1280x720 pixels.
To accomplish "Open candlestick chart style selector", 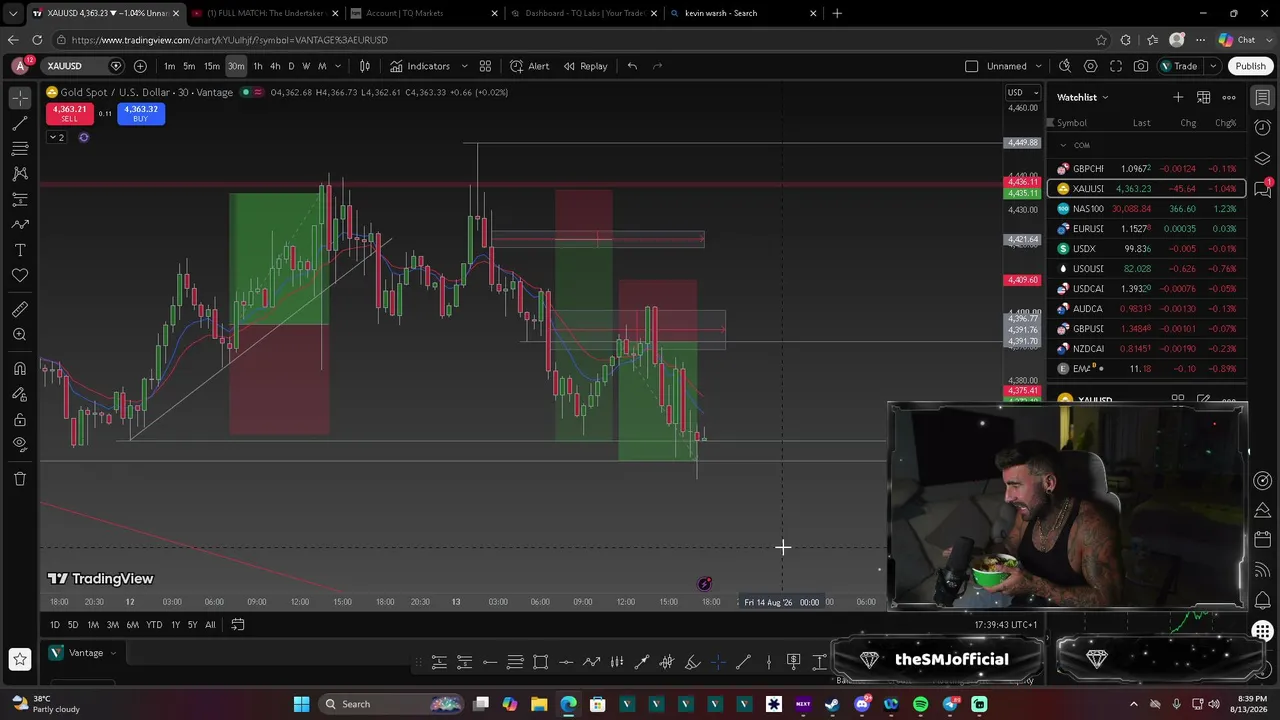I will (365, 66).
